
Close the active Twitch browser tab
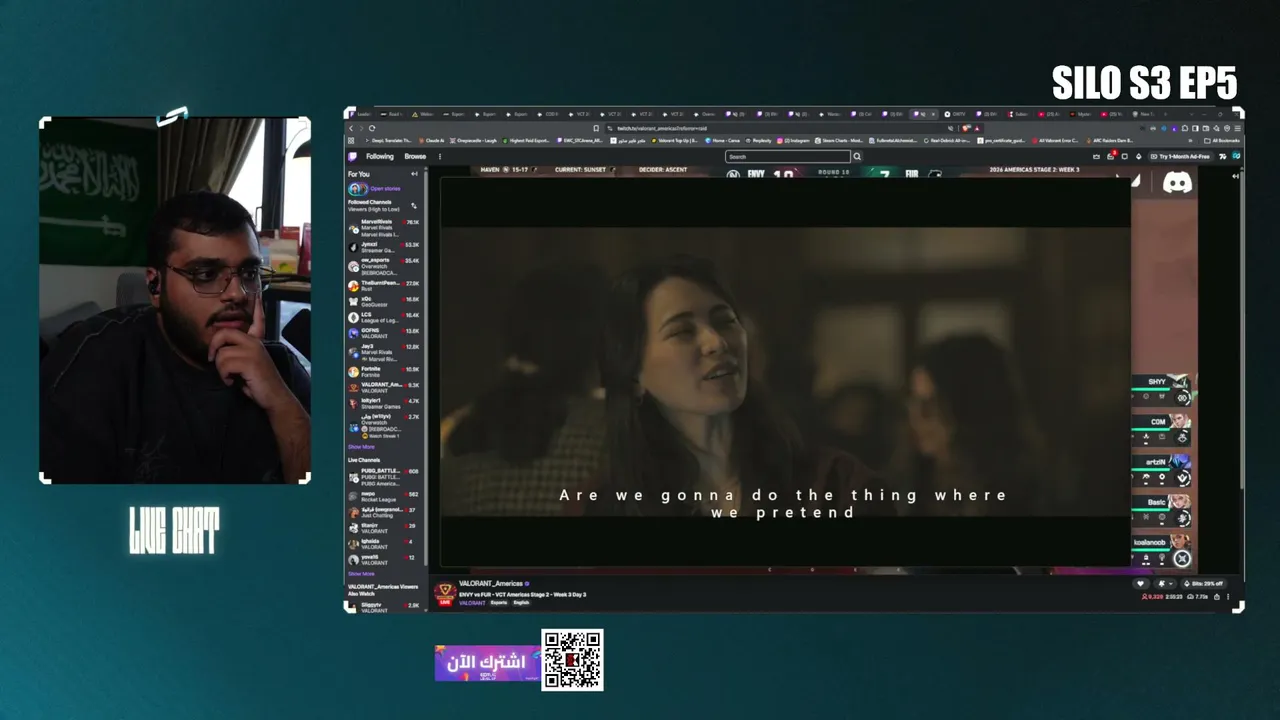click(933, 114)
